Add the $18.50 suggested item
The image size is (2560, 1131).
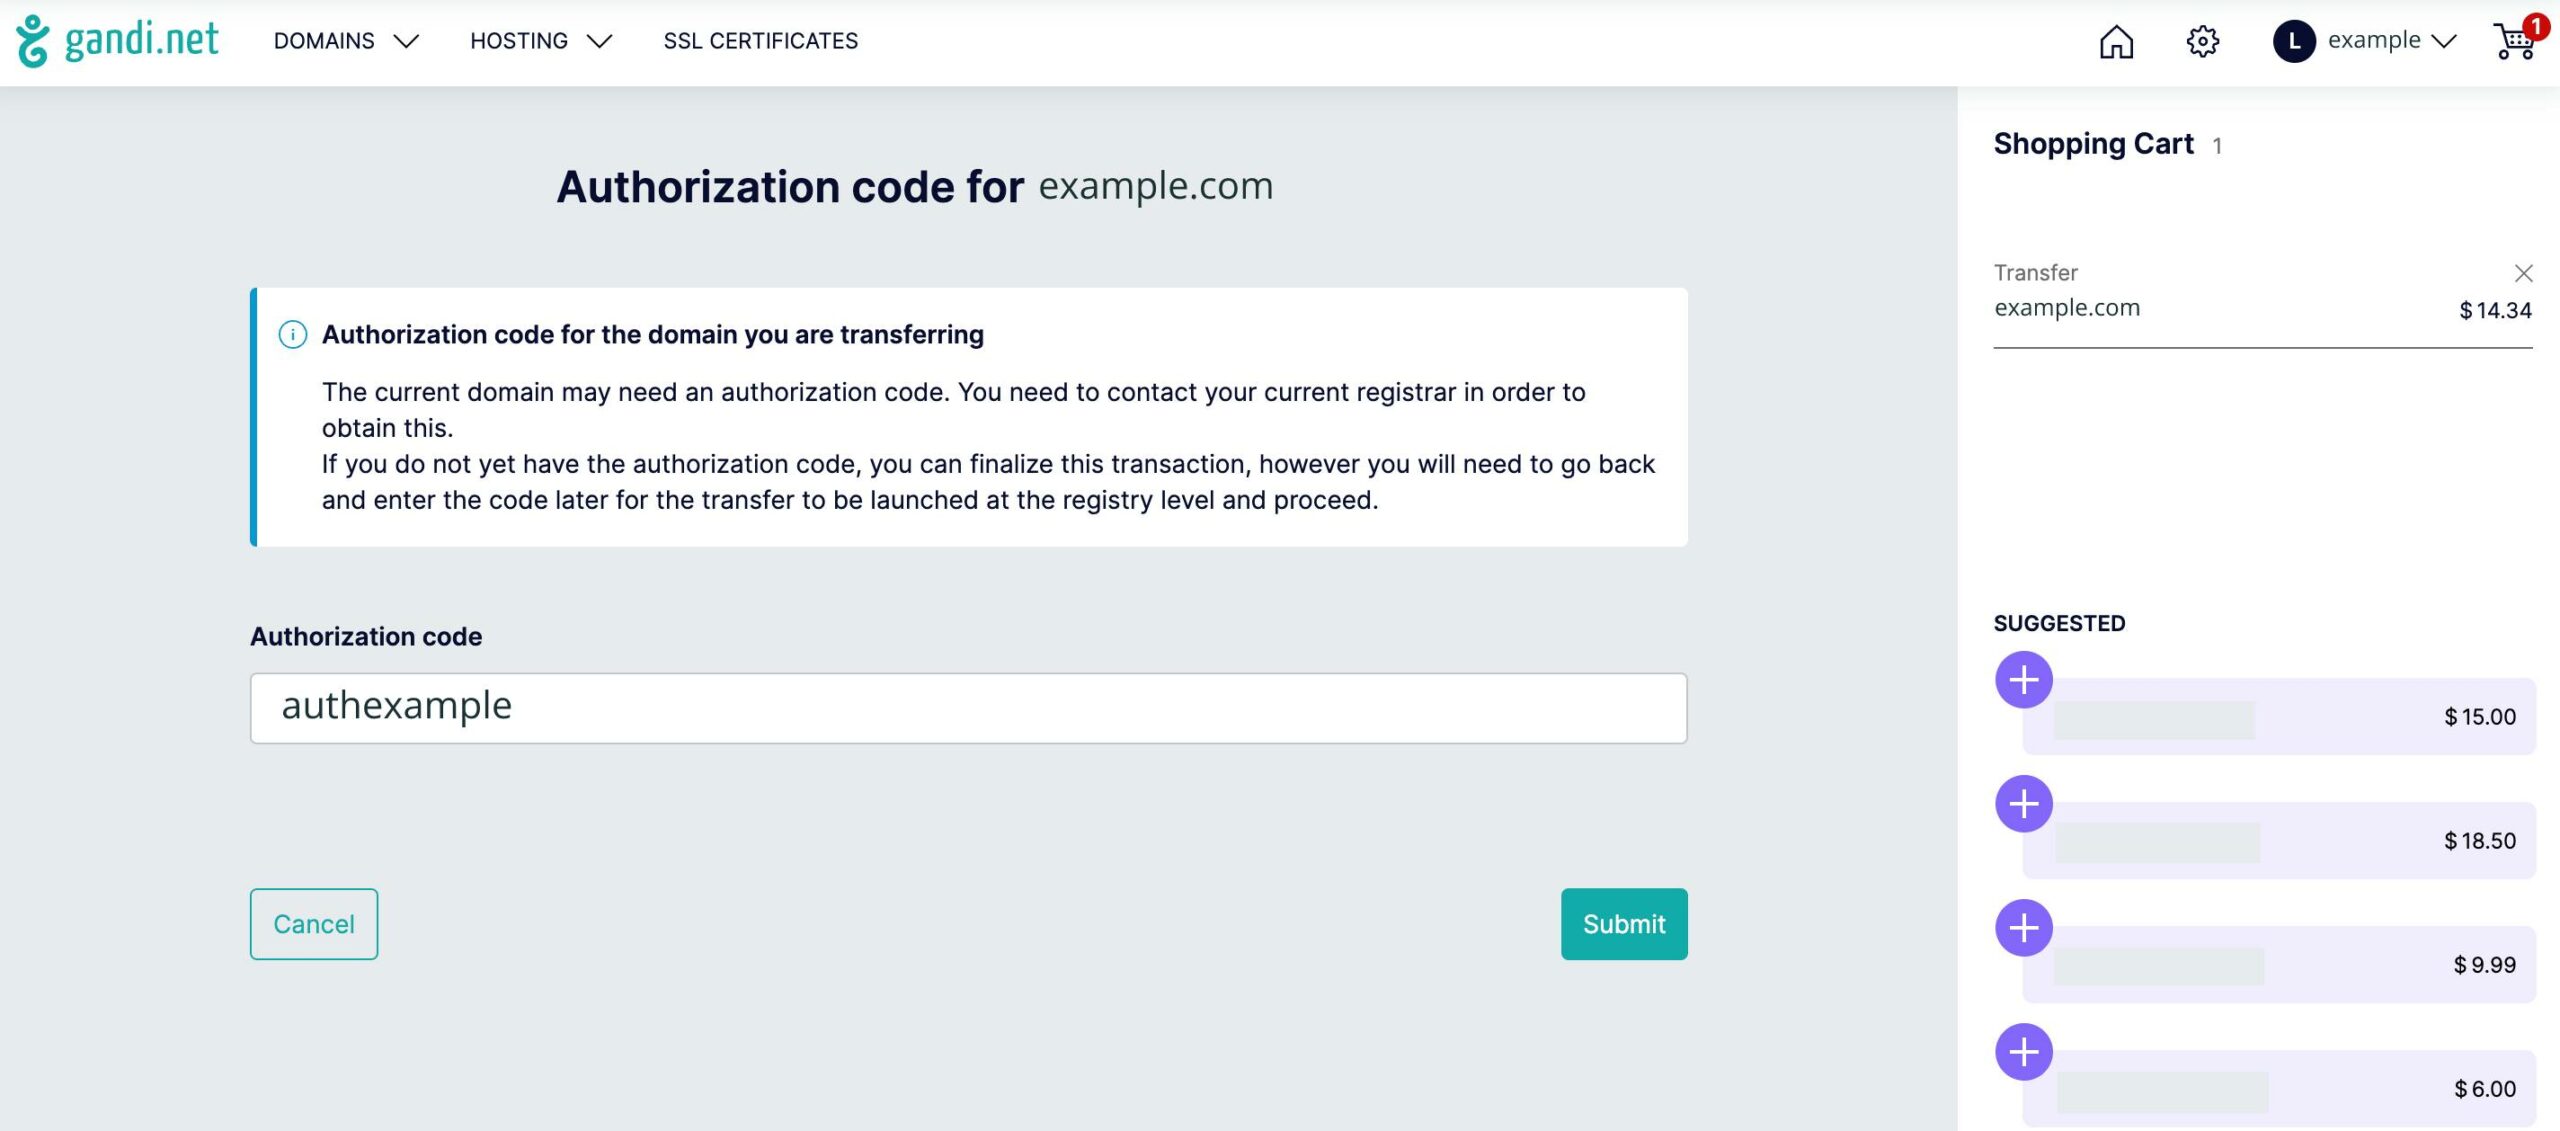click(x=2024, y=804)
